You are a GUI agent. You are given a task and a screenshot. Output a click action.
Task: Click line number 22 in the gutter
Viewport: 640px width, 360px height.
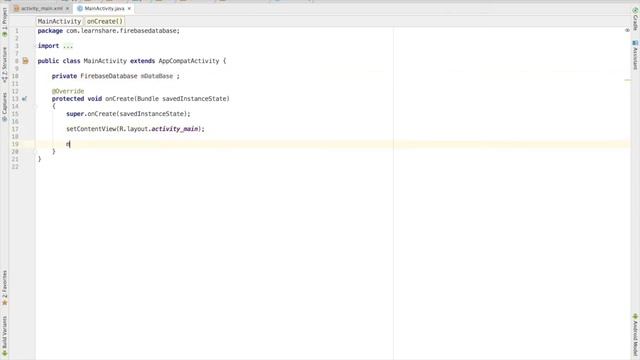[15, 167]
